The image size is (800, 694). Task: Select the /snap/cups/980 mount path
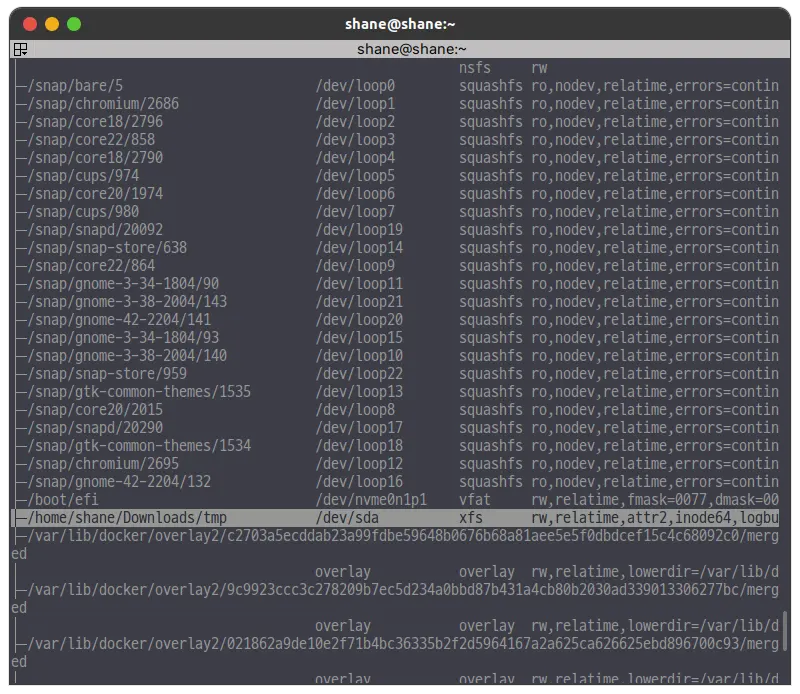[83, 212]
